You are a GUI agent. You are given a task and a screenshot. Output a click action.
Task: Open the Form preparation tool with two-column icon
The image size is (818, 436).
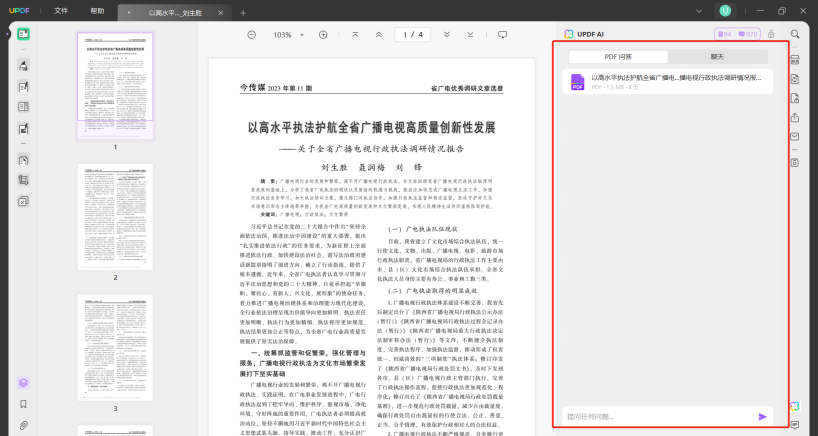(23, 107)
